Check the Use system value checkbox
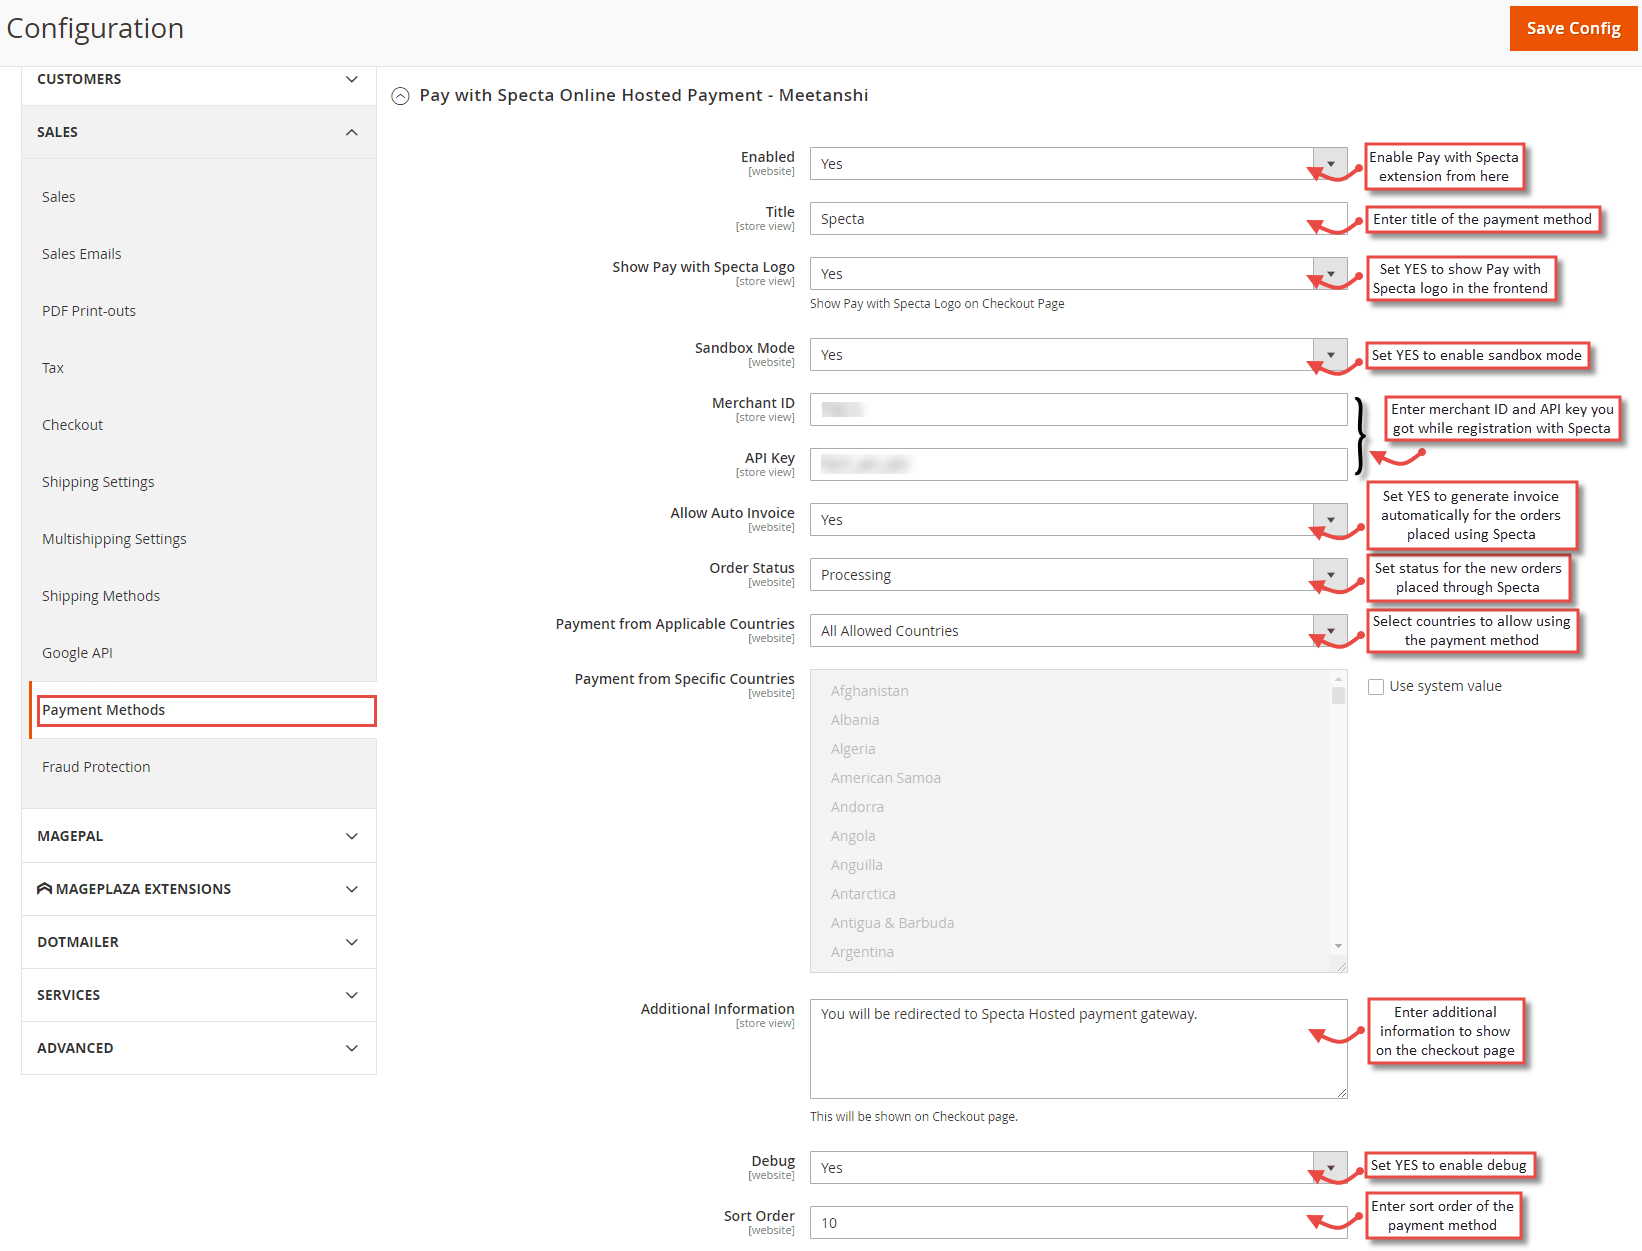 [1376, 686]
